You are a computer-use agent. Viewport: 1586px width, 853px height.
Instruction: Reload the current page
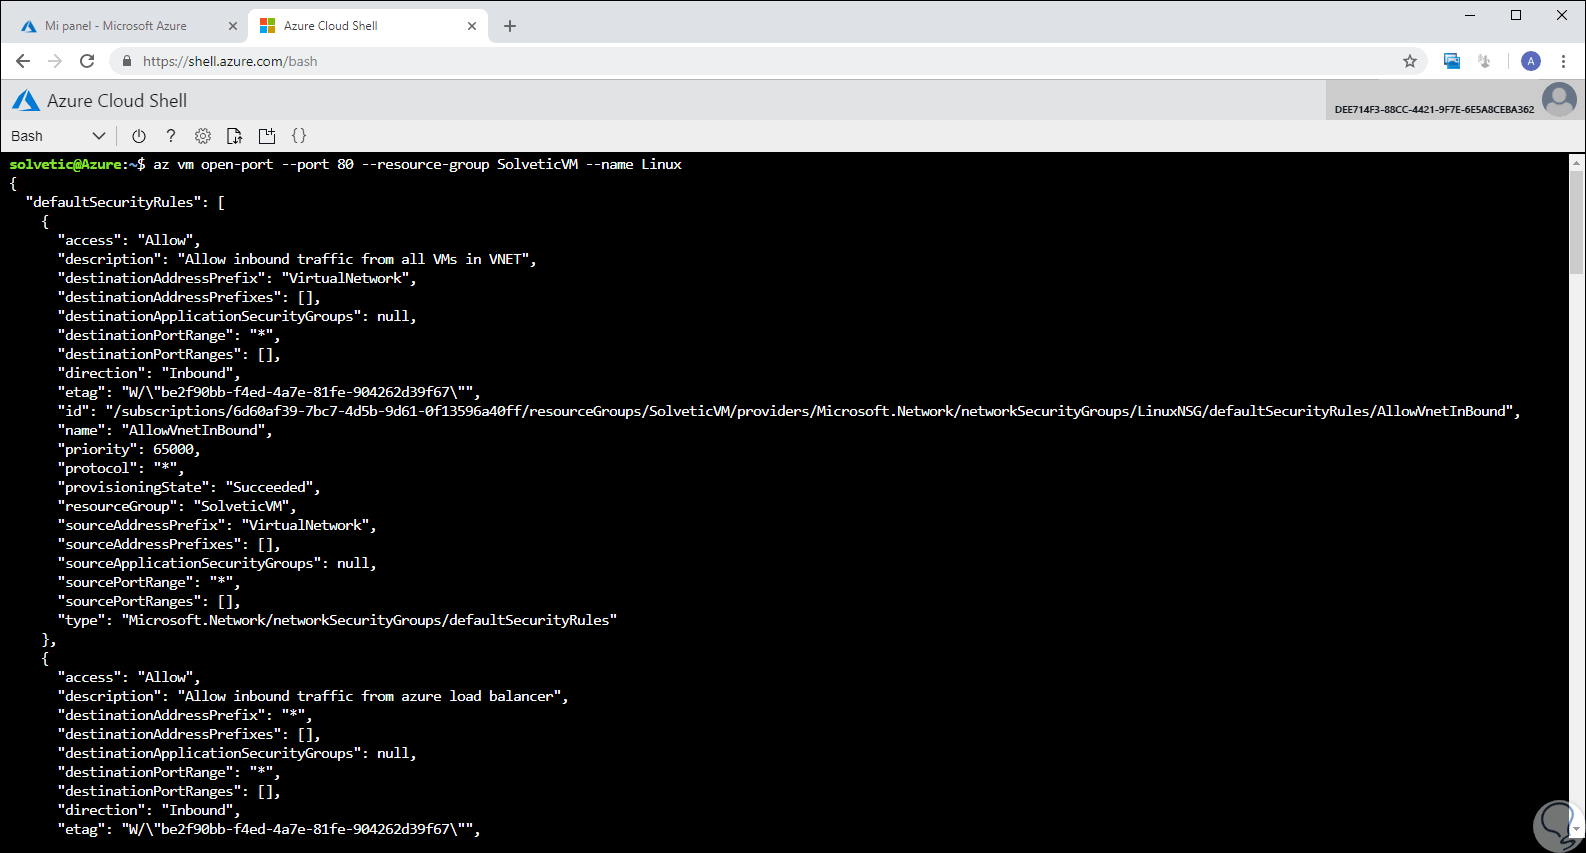pos(87,61)
